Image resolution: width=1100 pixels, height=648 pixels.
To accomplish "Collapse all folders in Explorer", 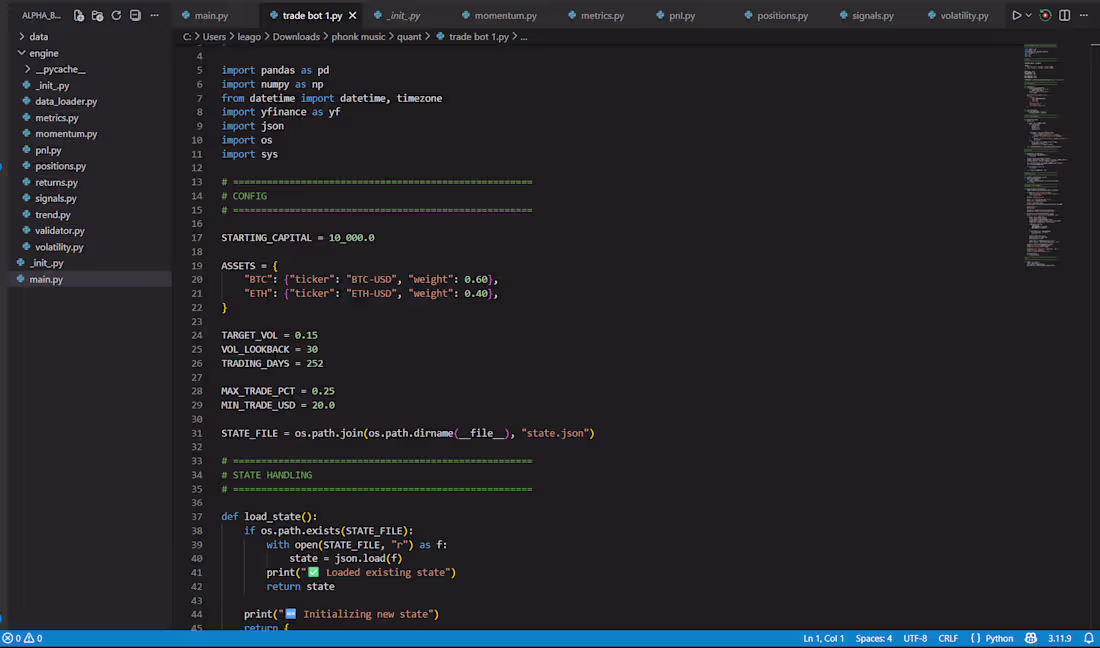I will tap(134, 15).
